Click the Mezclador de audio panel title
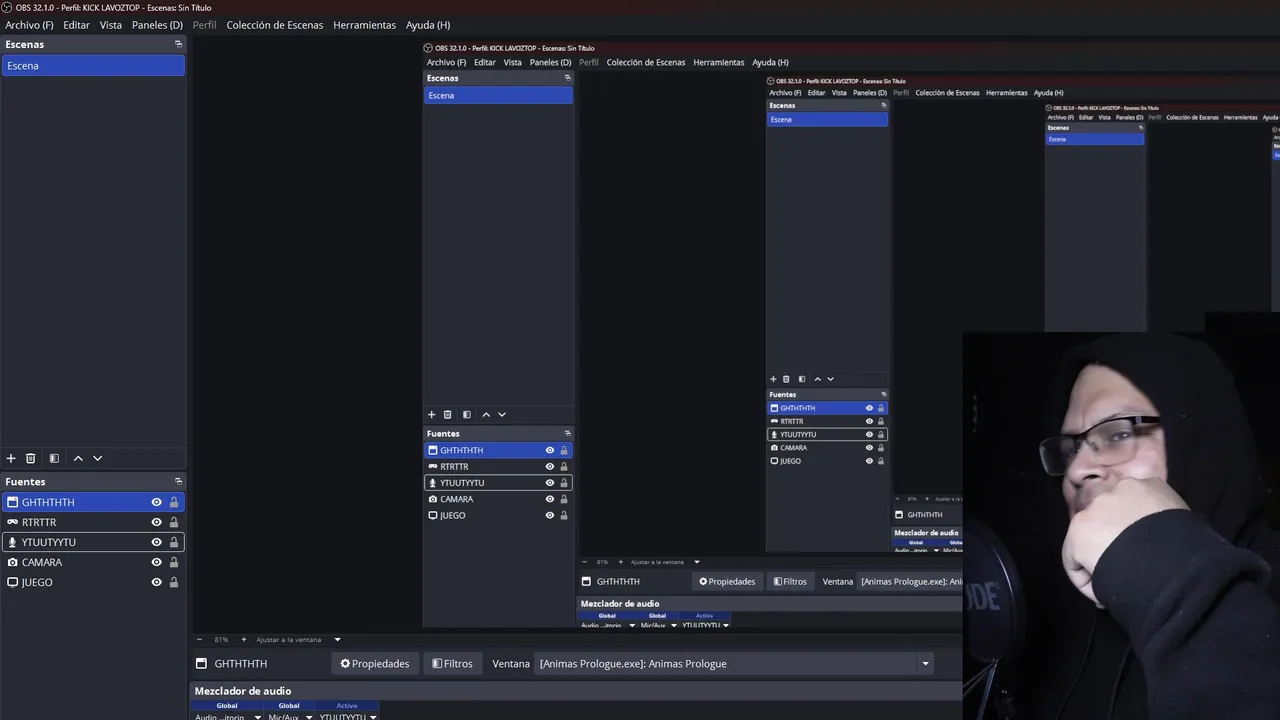Screen dimensions: 1280x720 [243, 691]
